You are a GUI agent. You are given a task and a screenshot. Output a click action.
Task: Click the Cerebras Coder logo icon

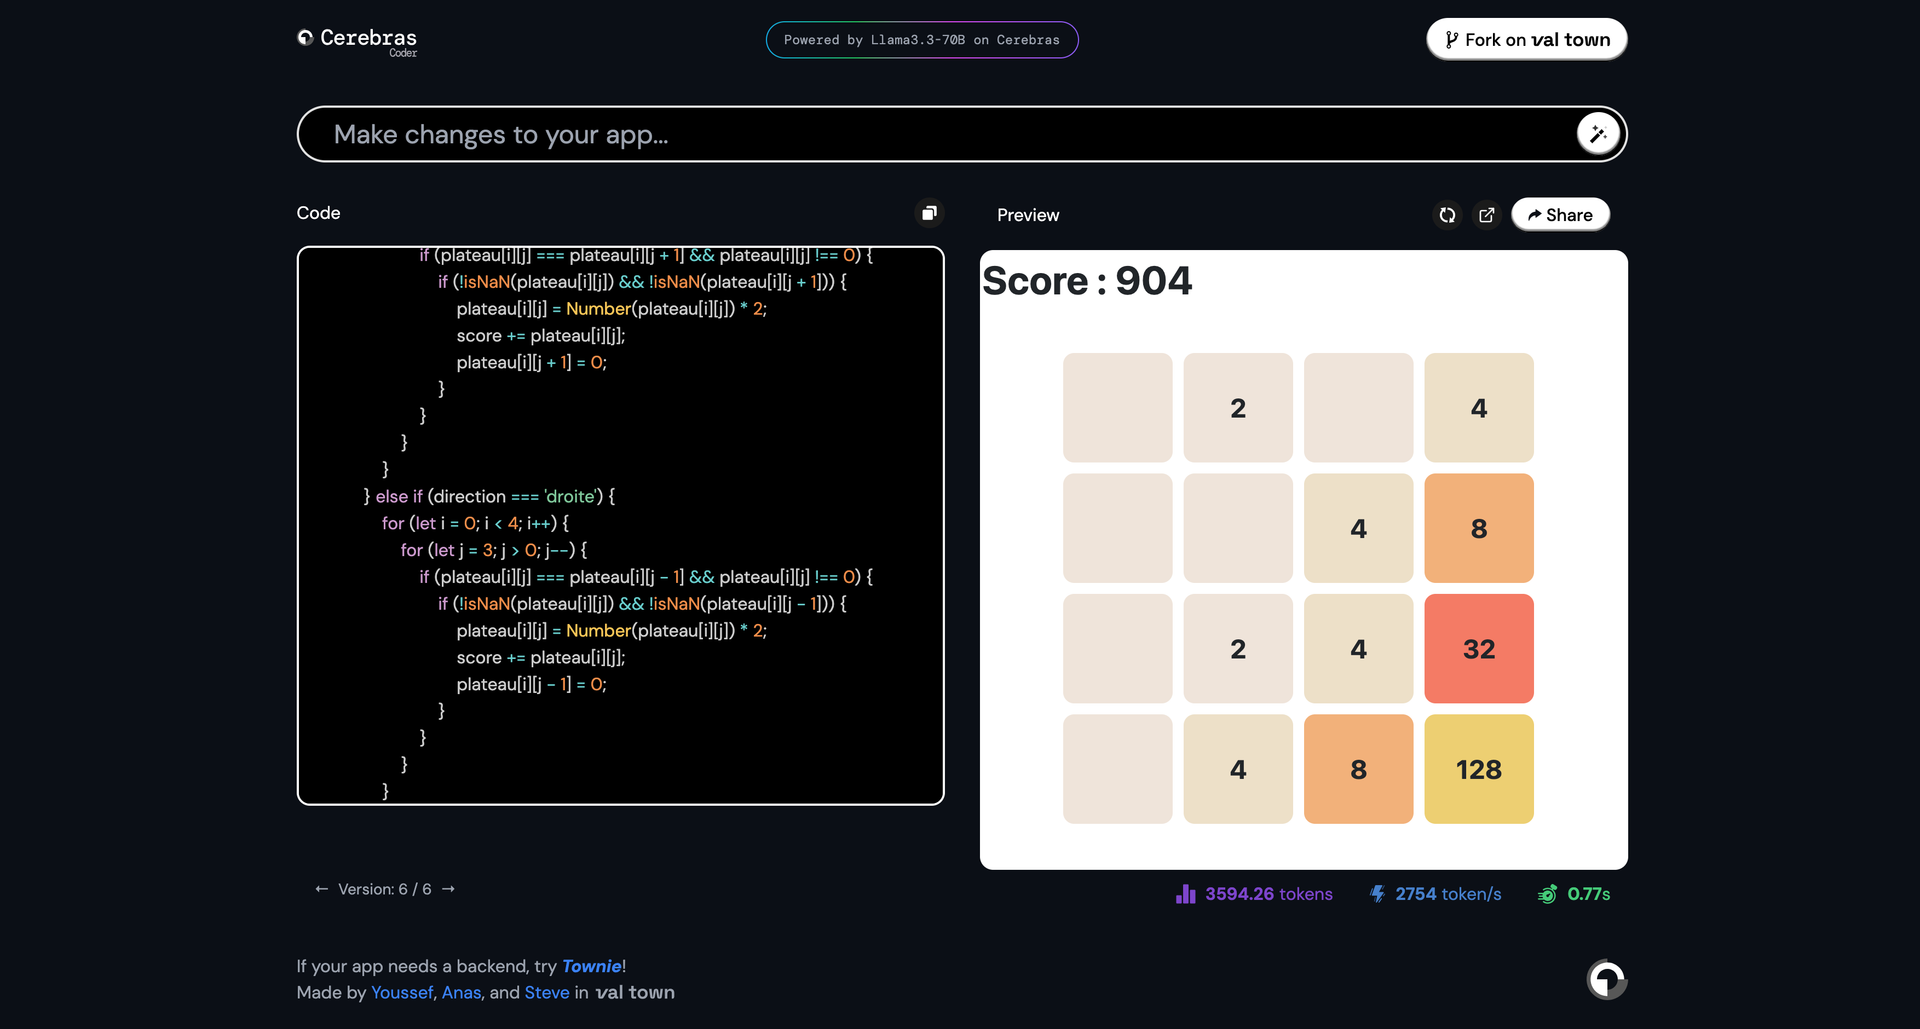(x=306, y=38)
